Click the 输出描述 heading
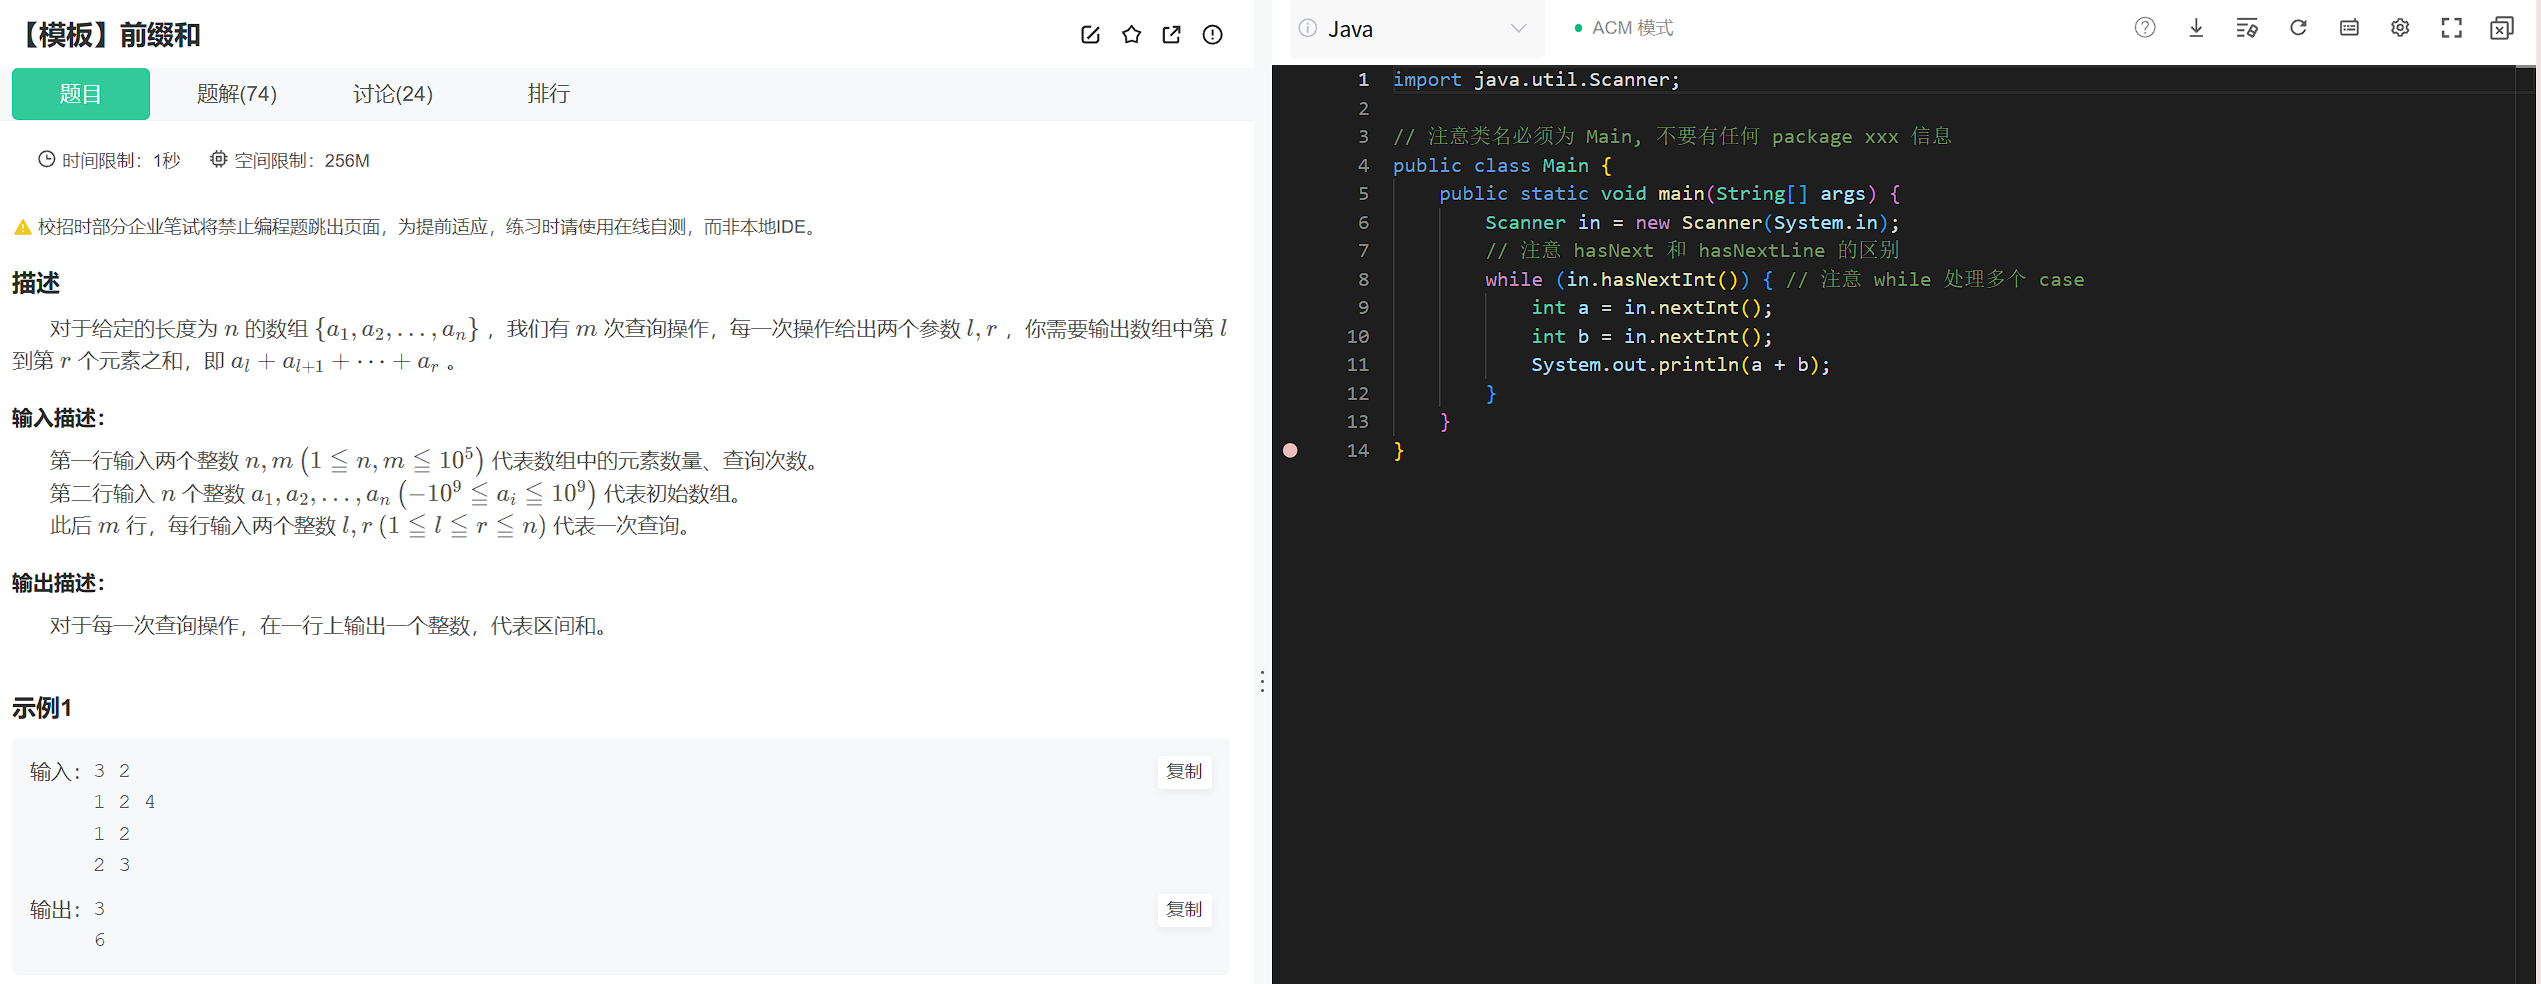 (58, 583)
